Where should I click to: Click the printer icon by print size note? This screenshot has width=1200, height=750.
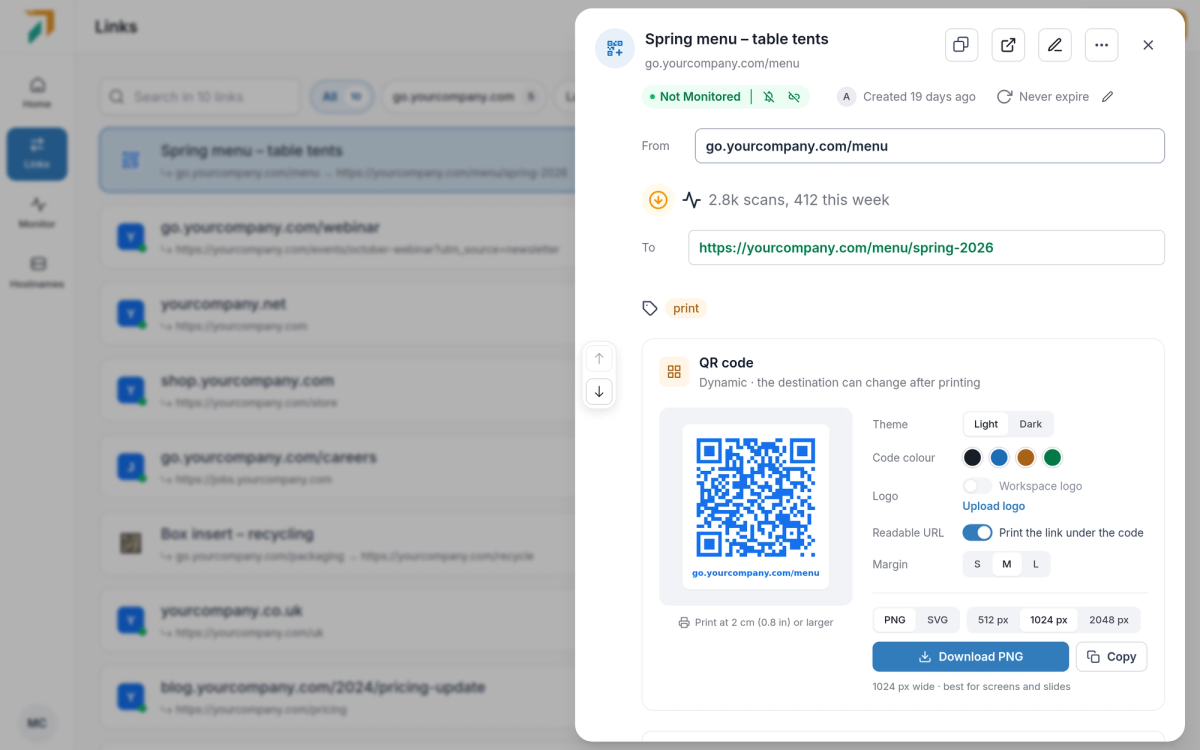[x=684, y=622]
